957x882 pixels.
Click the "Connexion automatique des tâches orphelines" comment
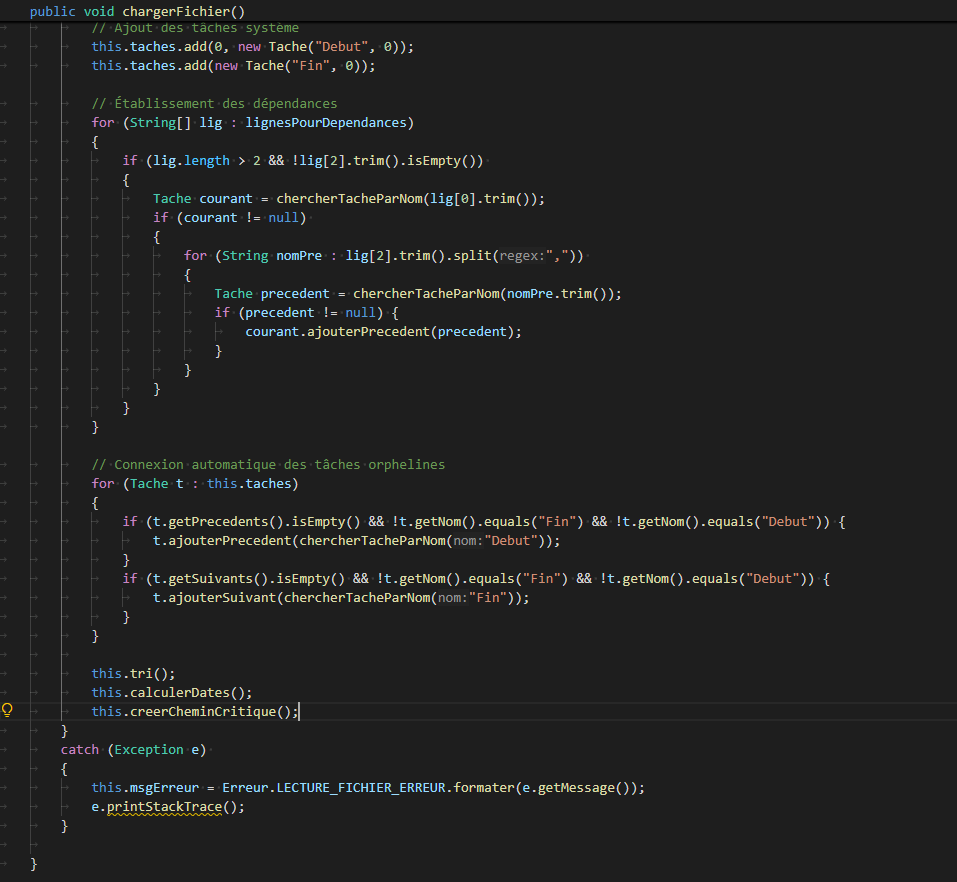(268, 464)
